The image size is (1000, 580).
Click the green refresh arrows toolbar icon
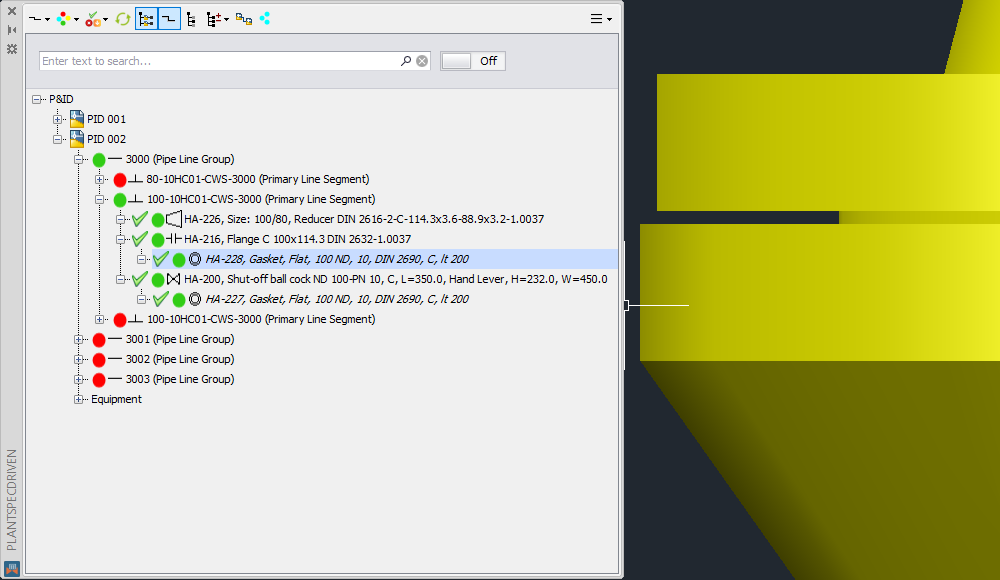123,19
